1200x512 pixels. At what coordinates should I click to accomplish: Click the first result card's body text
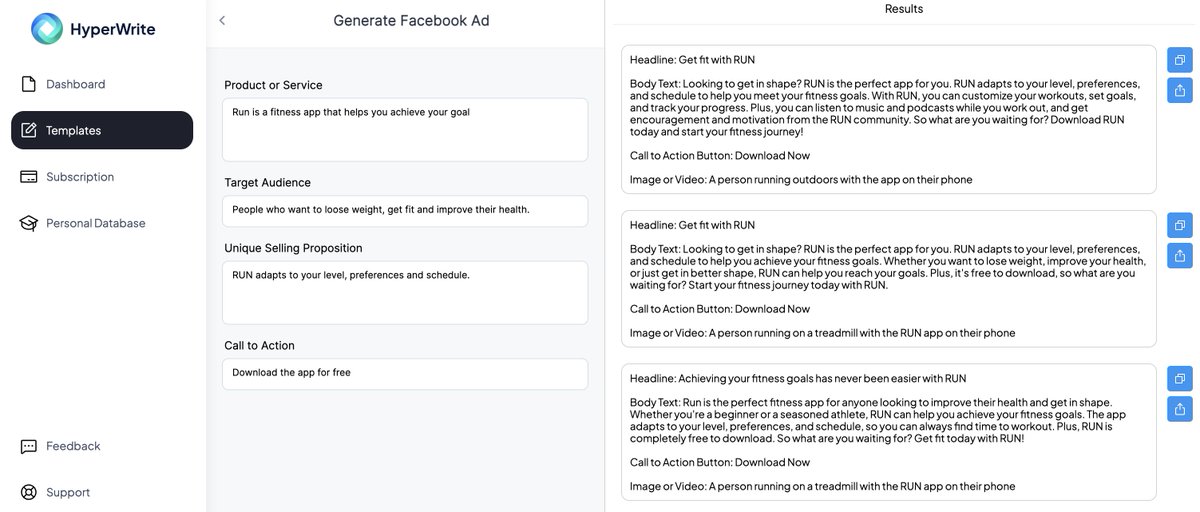pyautogui.click(x=885, y=108)
